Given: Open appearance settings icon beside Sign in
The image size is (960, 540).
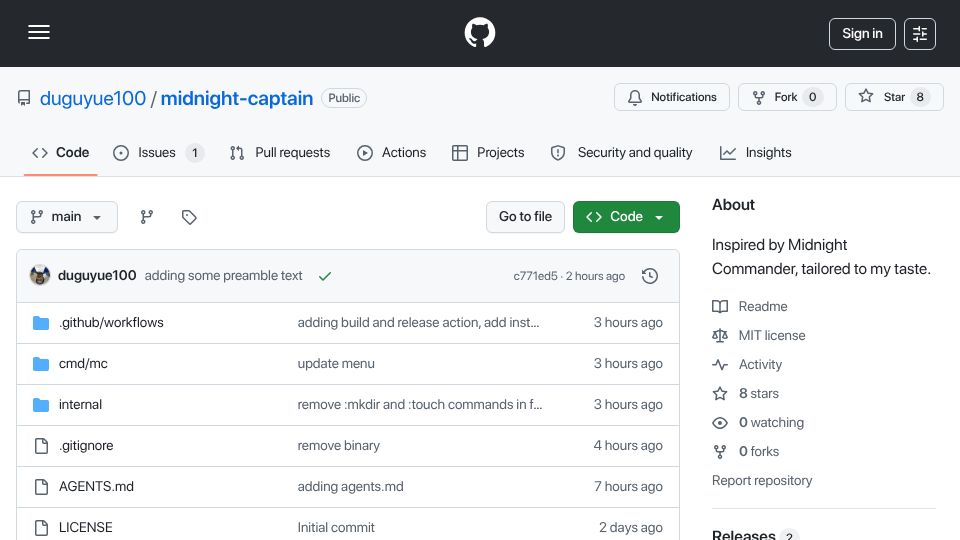Looking at the screenshot, I should pyautogui.click(x=920, y=34).
